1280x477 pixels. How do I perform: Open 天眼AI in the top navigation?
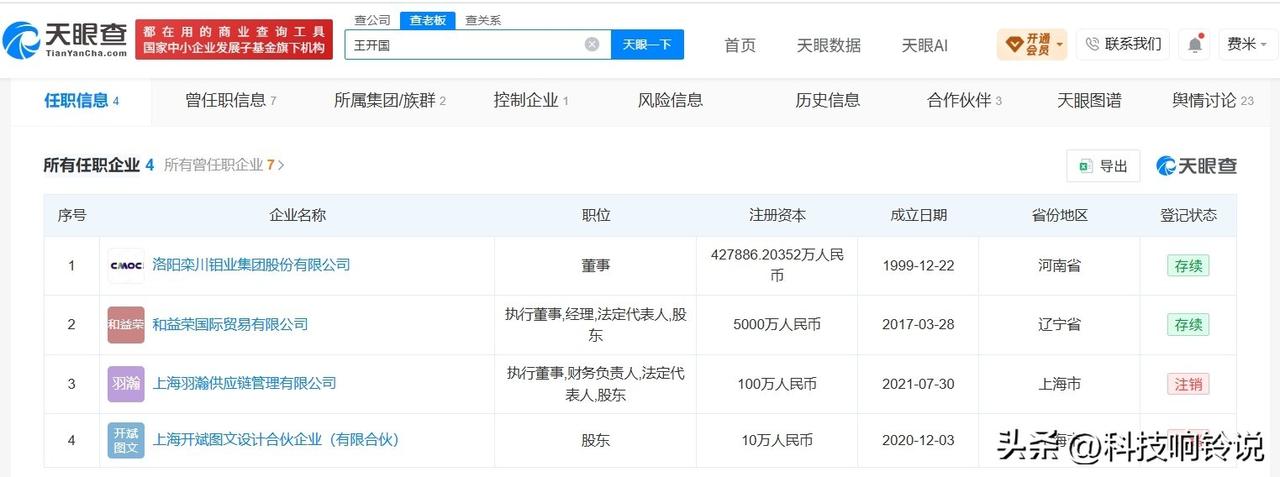(x=924, y=45)
